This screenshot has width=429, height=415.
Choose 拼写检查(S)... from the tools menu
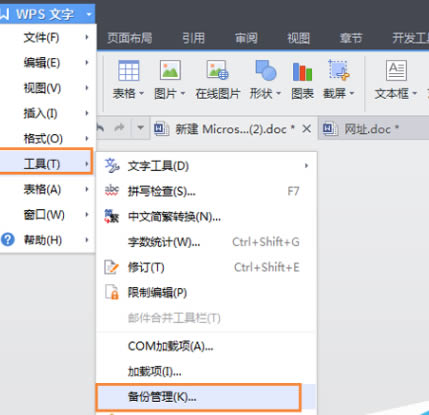click(x=207, y=191)
